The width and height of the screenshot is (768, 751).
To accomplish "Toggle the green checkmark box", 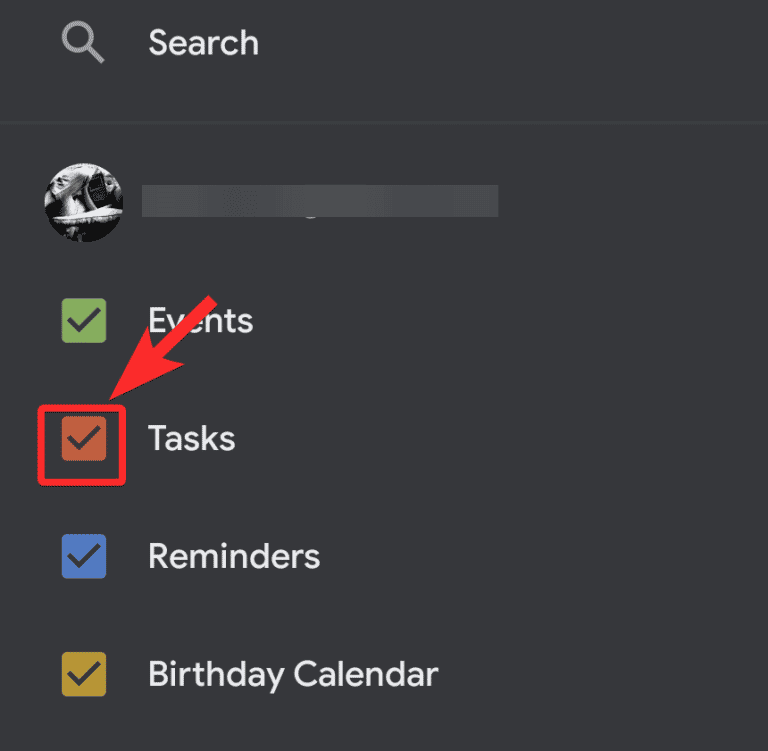I will pos(84,321).
